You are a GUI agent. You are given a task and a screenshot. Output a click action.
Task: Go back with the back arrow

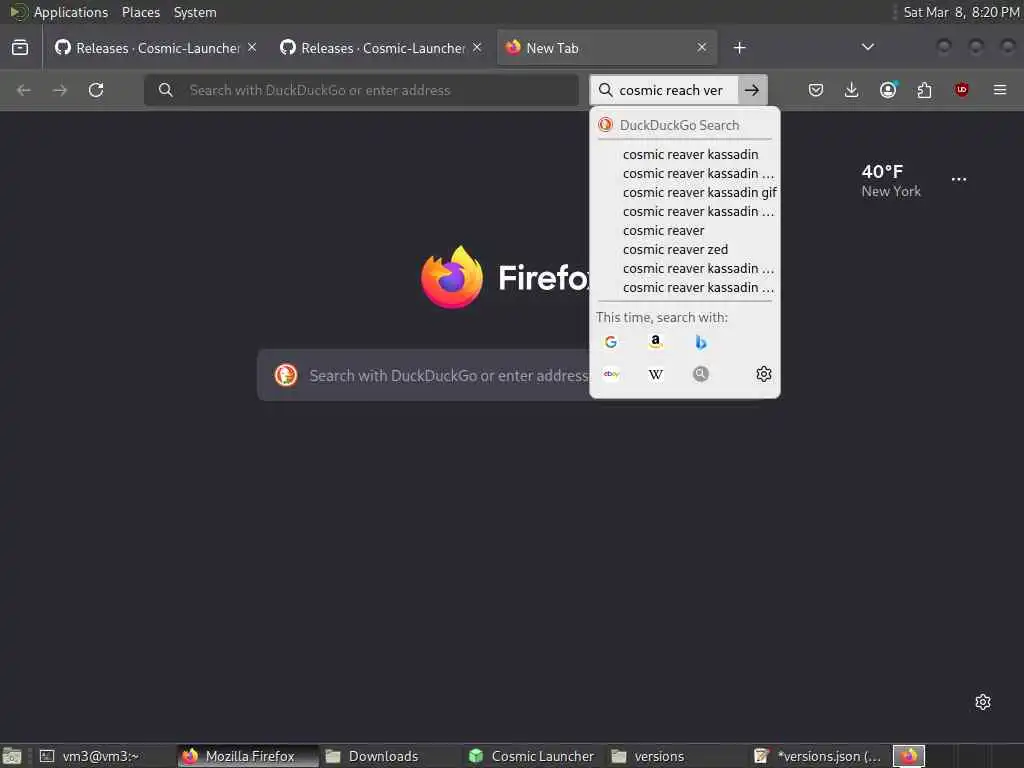tap(24, 90)
